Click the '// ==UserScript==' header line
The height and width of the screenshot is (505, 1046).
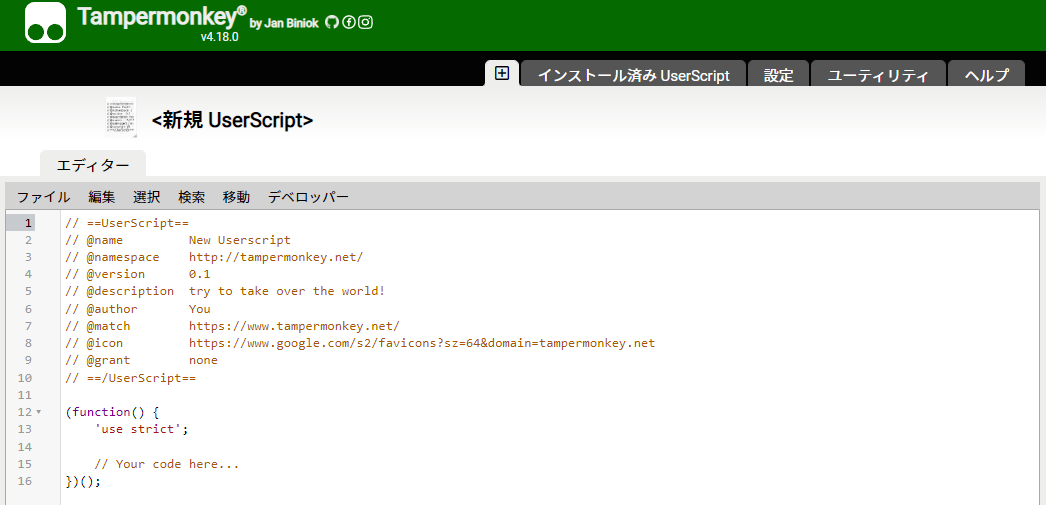click(127, 223)
